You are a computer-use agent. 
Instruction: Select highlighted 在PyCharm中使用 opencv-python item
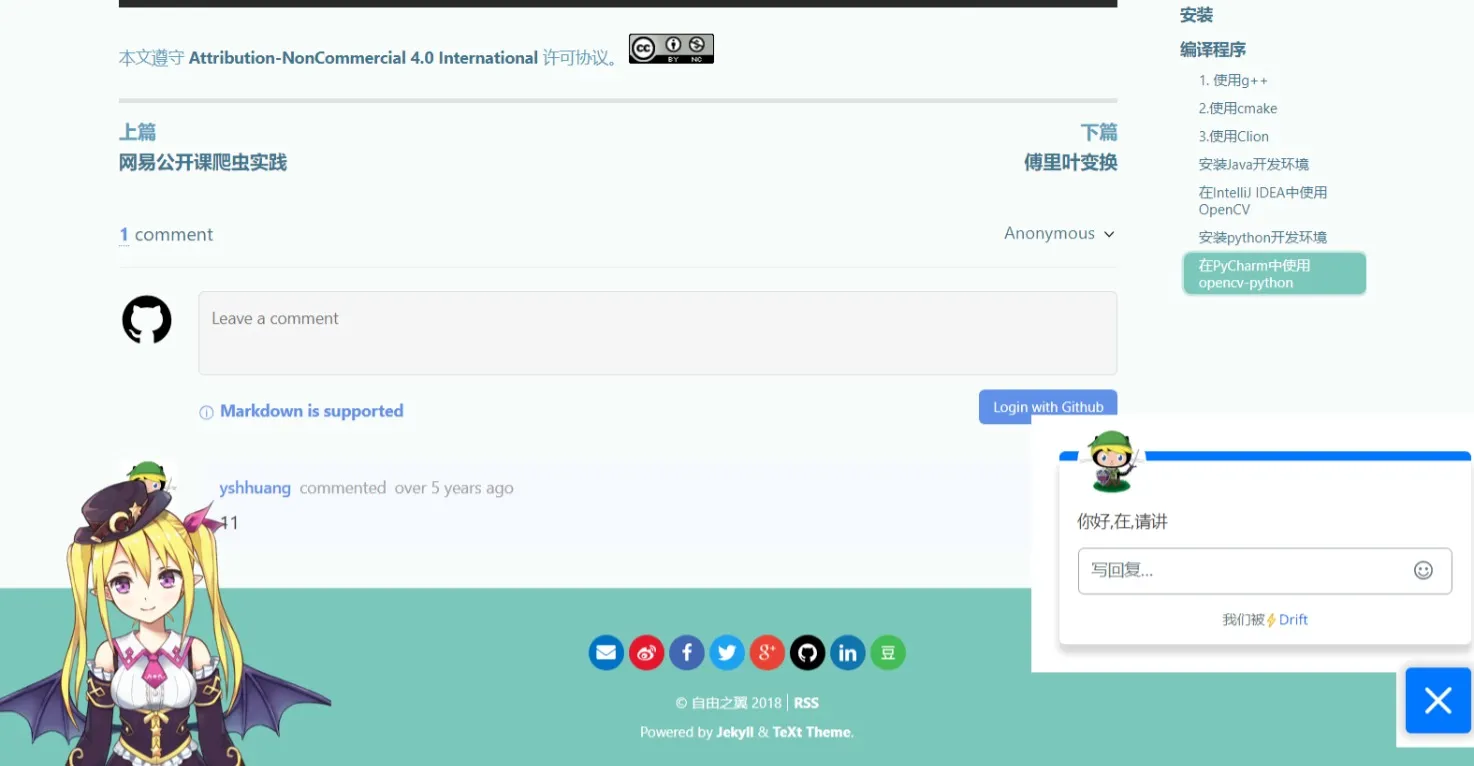click(x=1274, y=274)
